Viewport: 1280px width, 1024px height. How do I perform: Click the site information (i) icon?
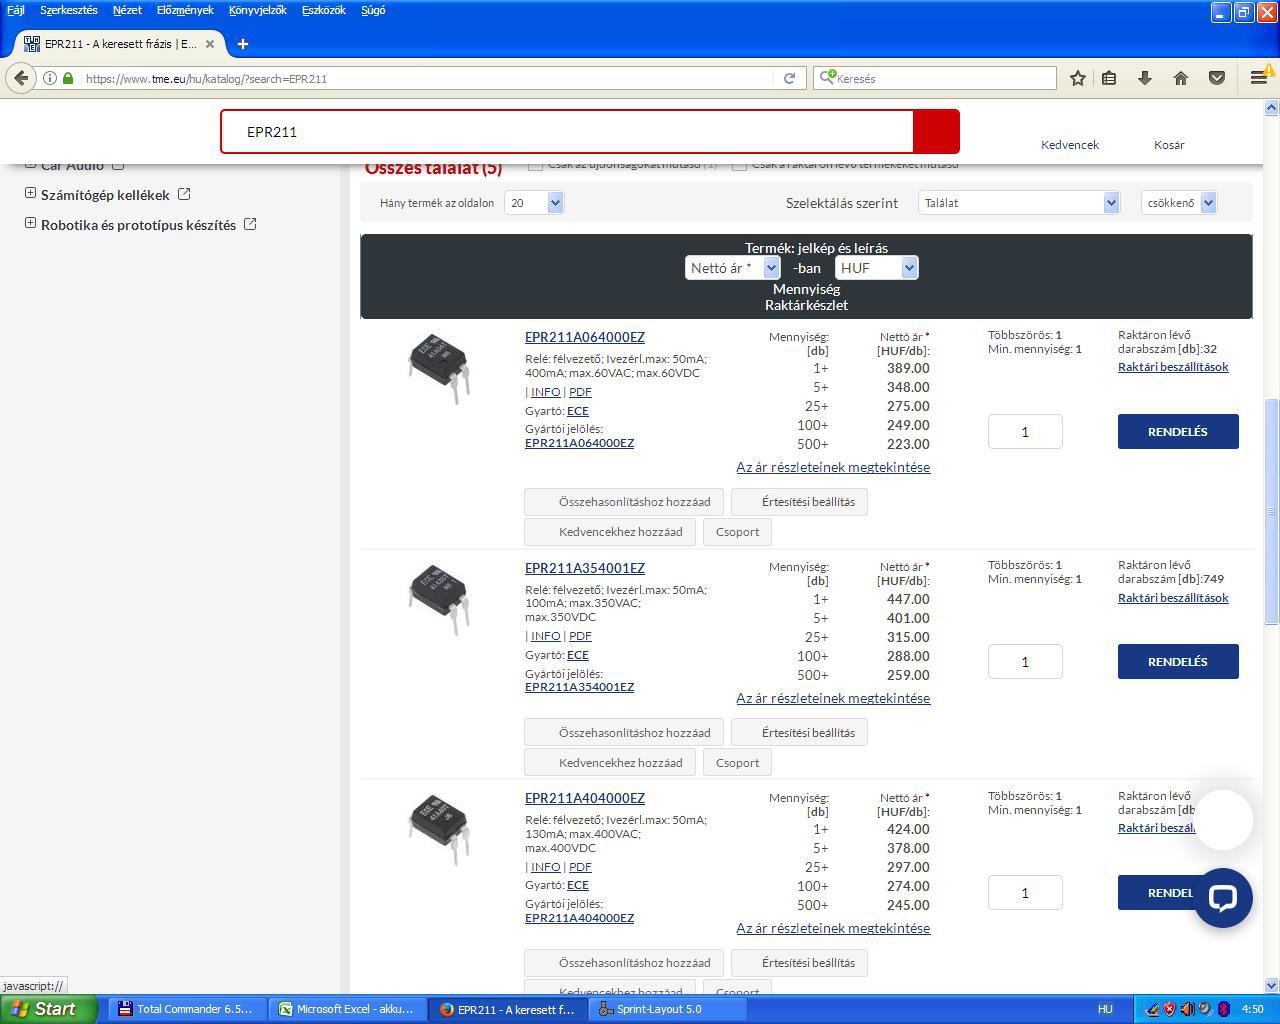(x=49, y=78)
